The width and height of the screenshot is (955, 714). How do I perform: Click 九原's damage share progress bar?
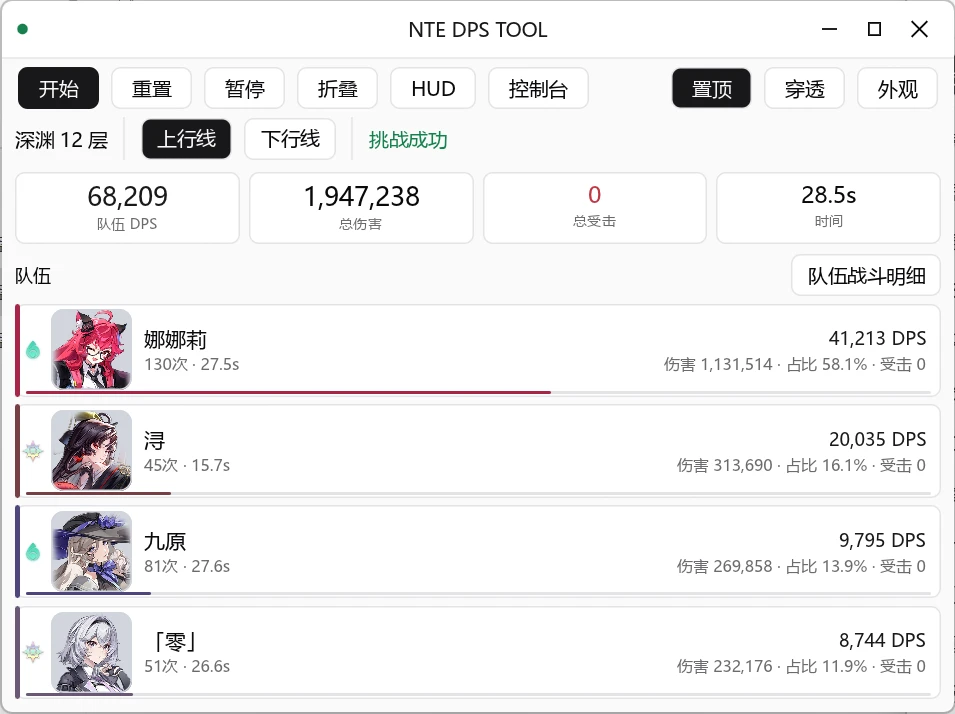[x=478, y=593]
